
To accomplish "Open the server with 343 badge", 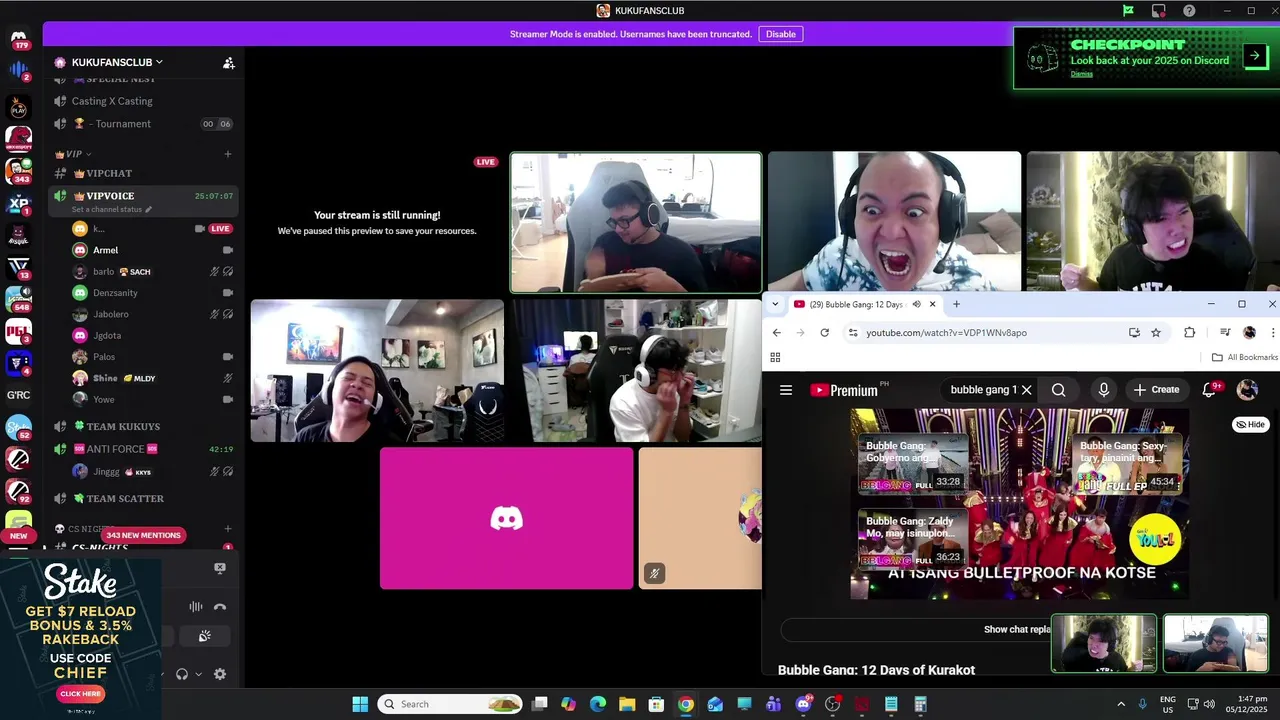I will (x=19, y=171).
